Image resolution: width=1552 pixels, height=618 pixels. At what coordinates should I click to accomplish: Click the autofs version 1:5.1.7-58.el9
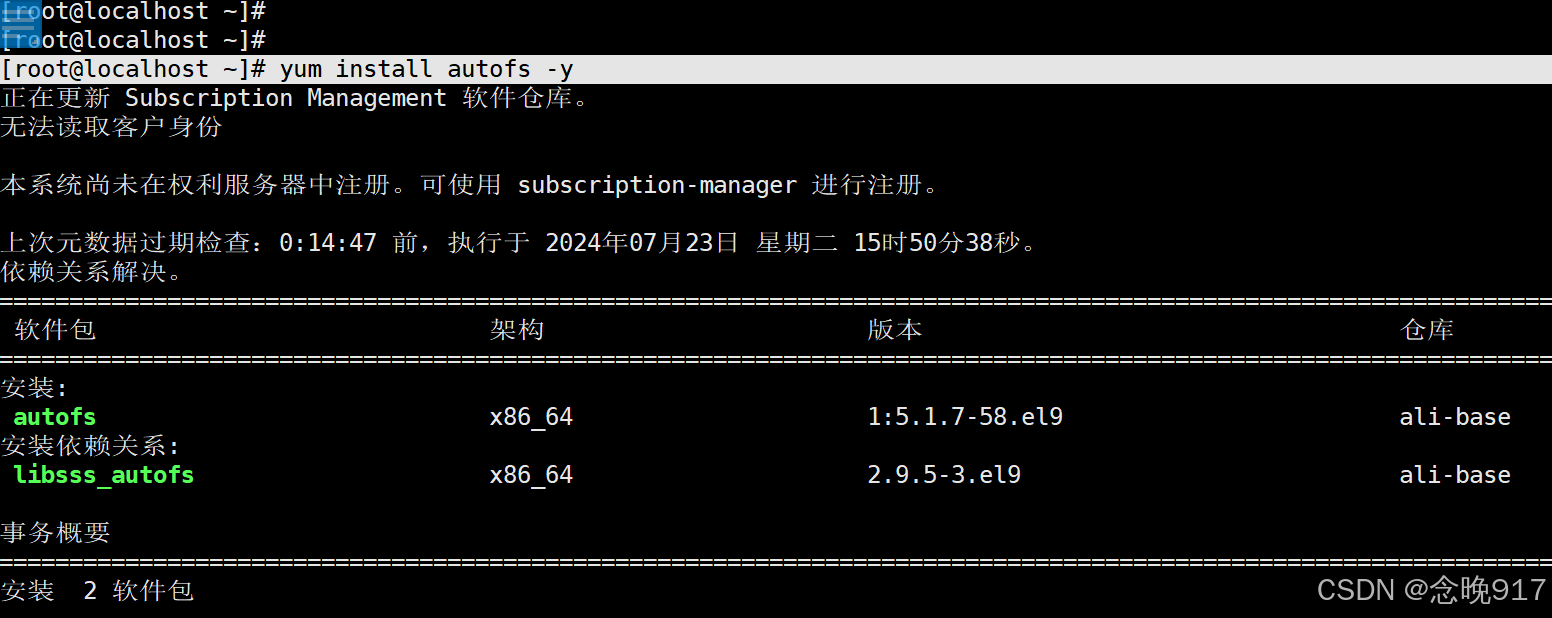tap(965, 417)
